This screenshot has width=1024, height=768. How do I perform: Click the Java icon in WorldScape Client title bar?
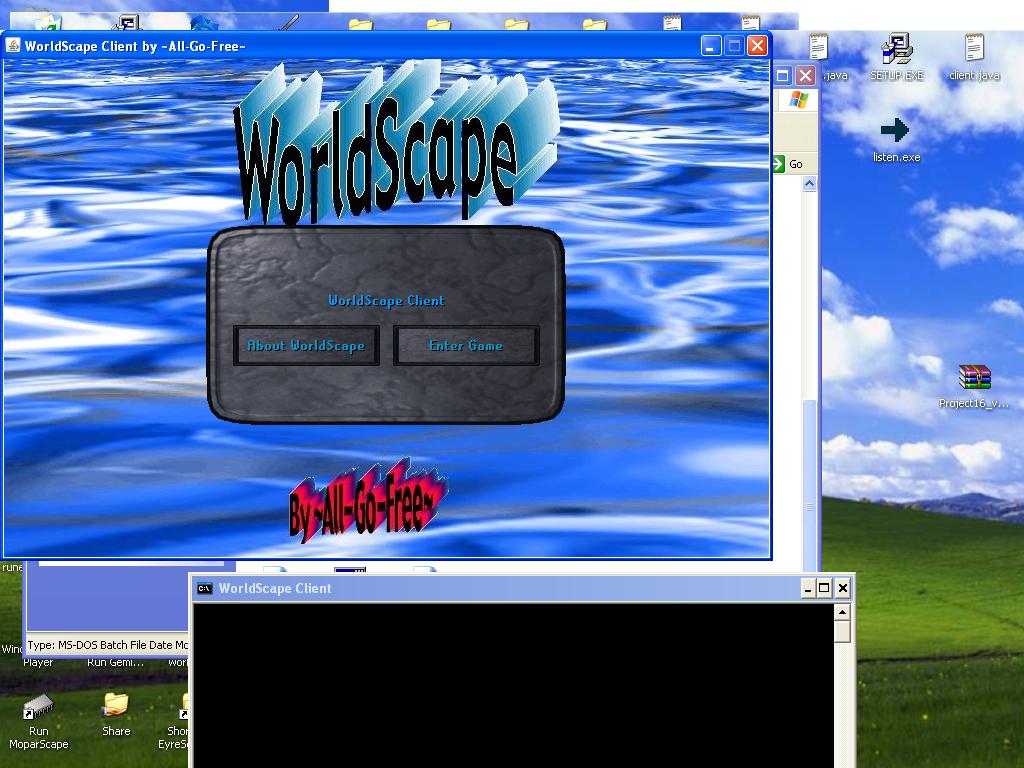[x=12, y=46]
